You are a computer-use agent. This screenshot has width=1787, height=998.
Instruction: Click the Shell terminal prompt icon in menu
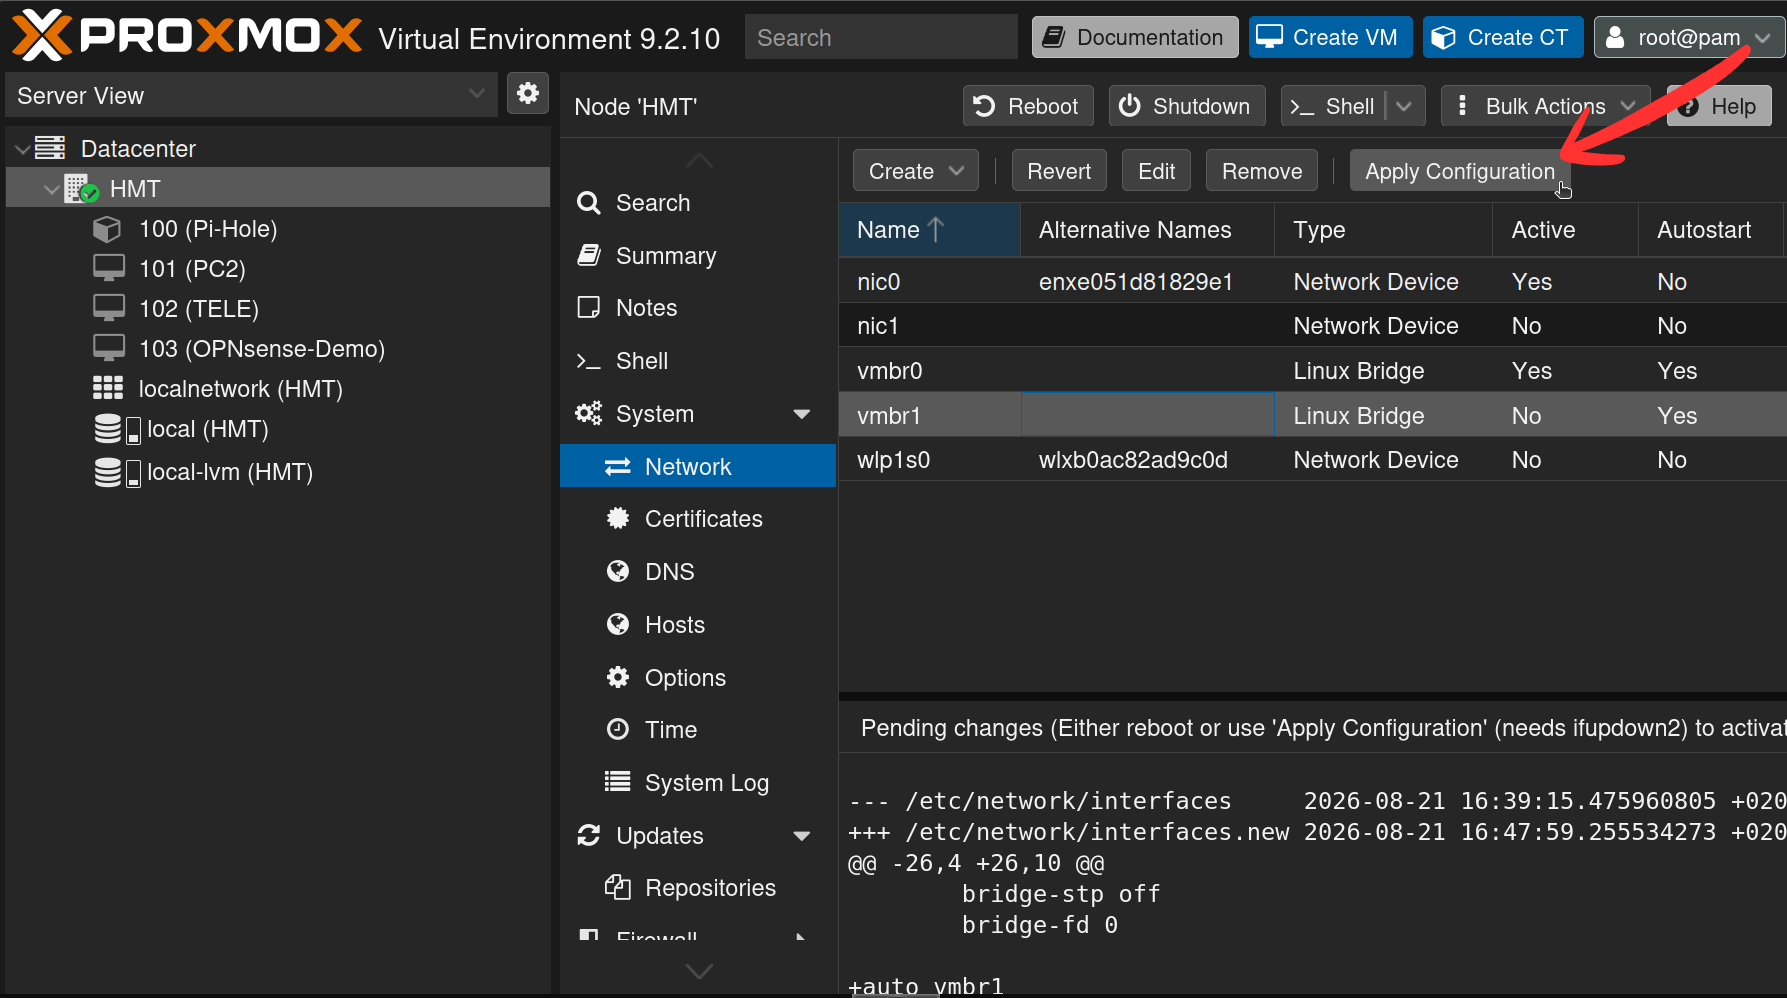[589, 361]
